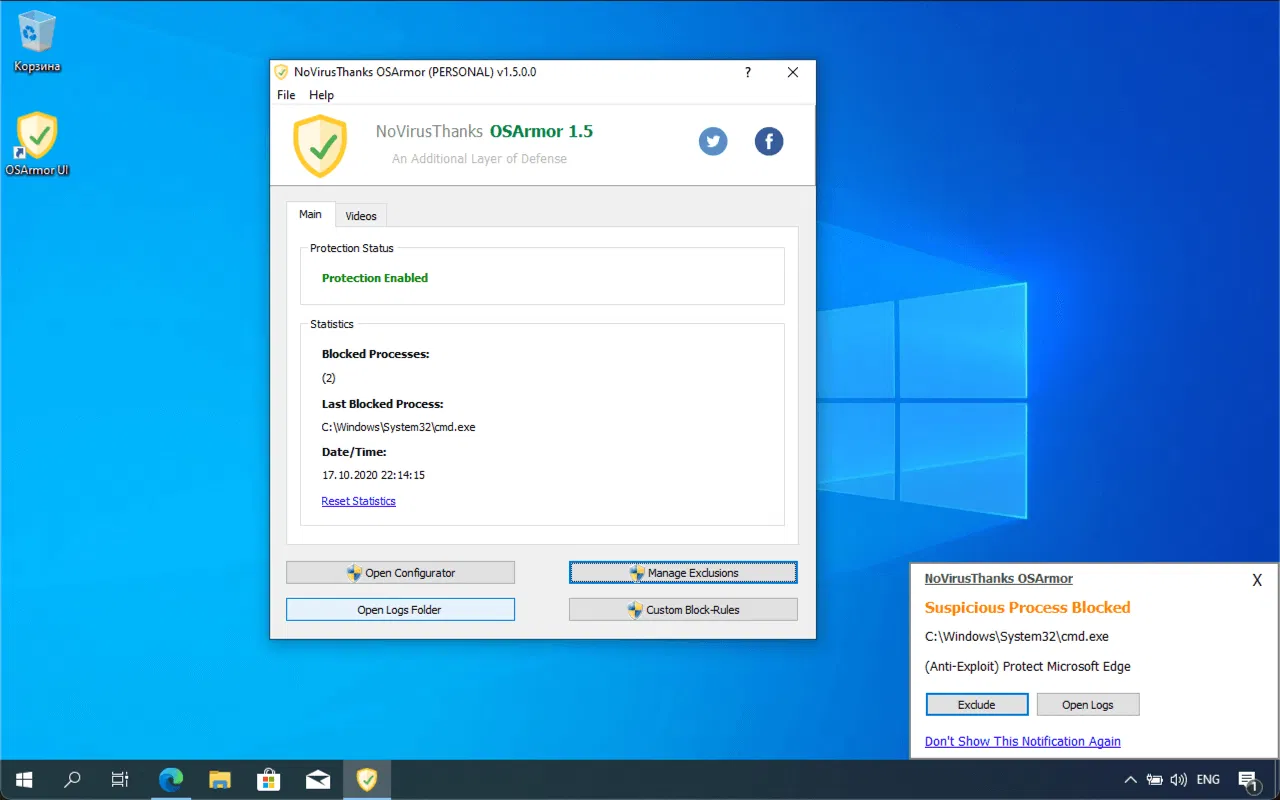Open Task View from the taskbar

[120, 780]
